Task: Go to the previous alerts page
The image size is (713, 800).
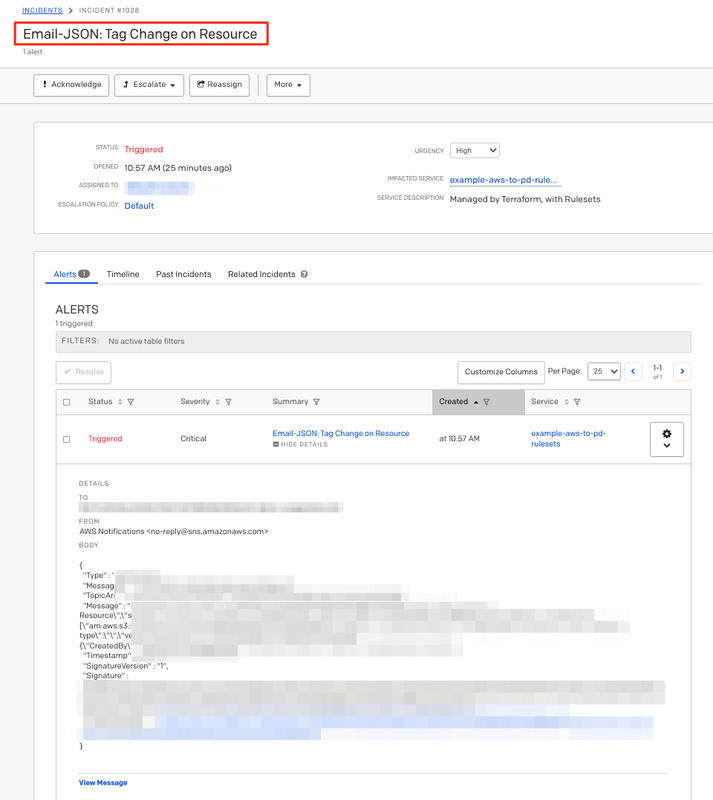Action: coord(633,371)
